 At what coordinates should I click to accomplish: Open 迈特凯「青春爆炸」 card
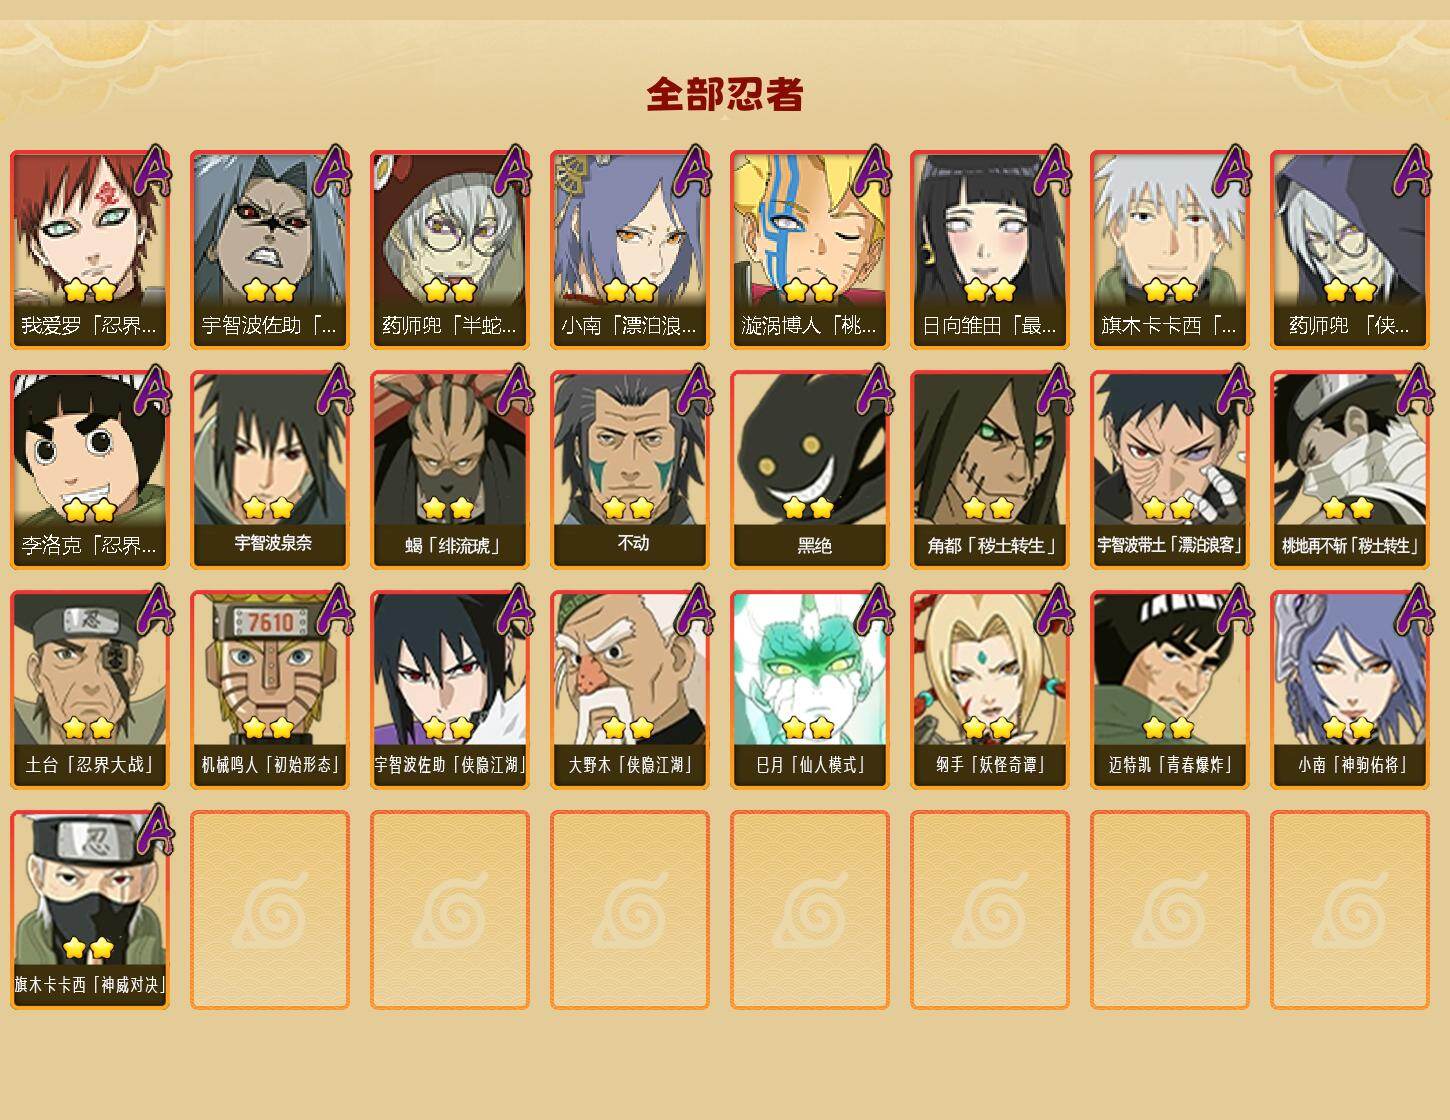pyautogui.click(x=1169, y=689)
